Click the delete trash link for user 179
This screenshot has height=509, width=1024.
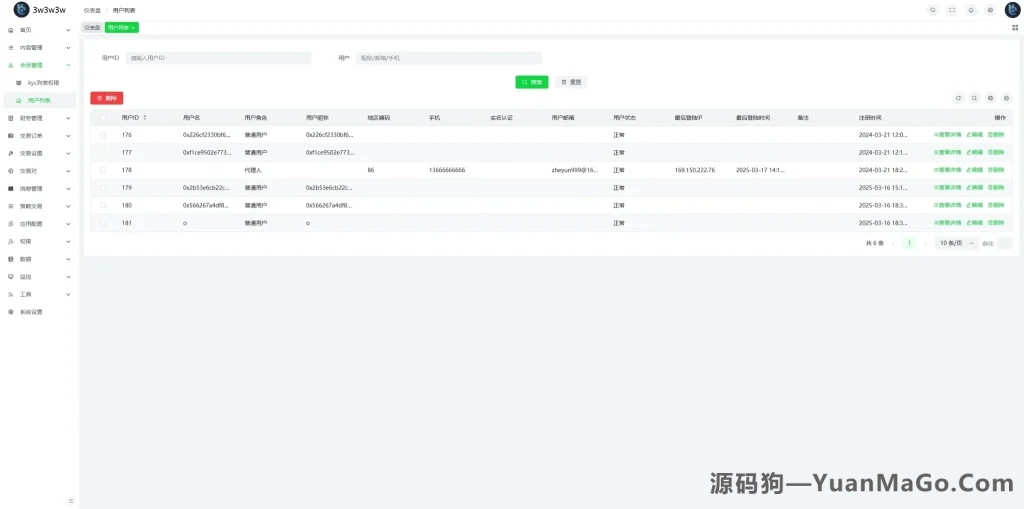pos(996,188)
